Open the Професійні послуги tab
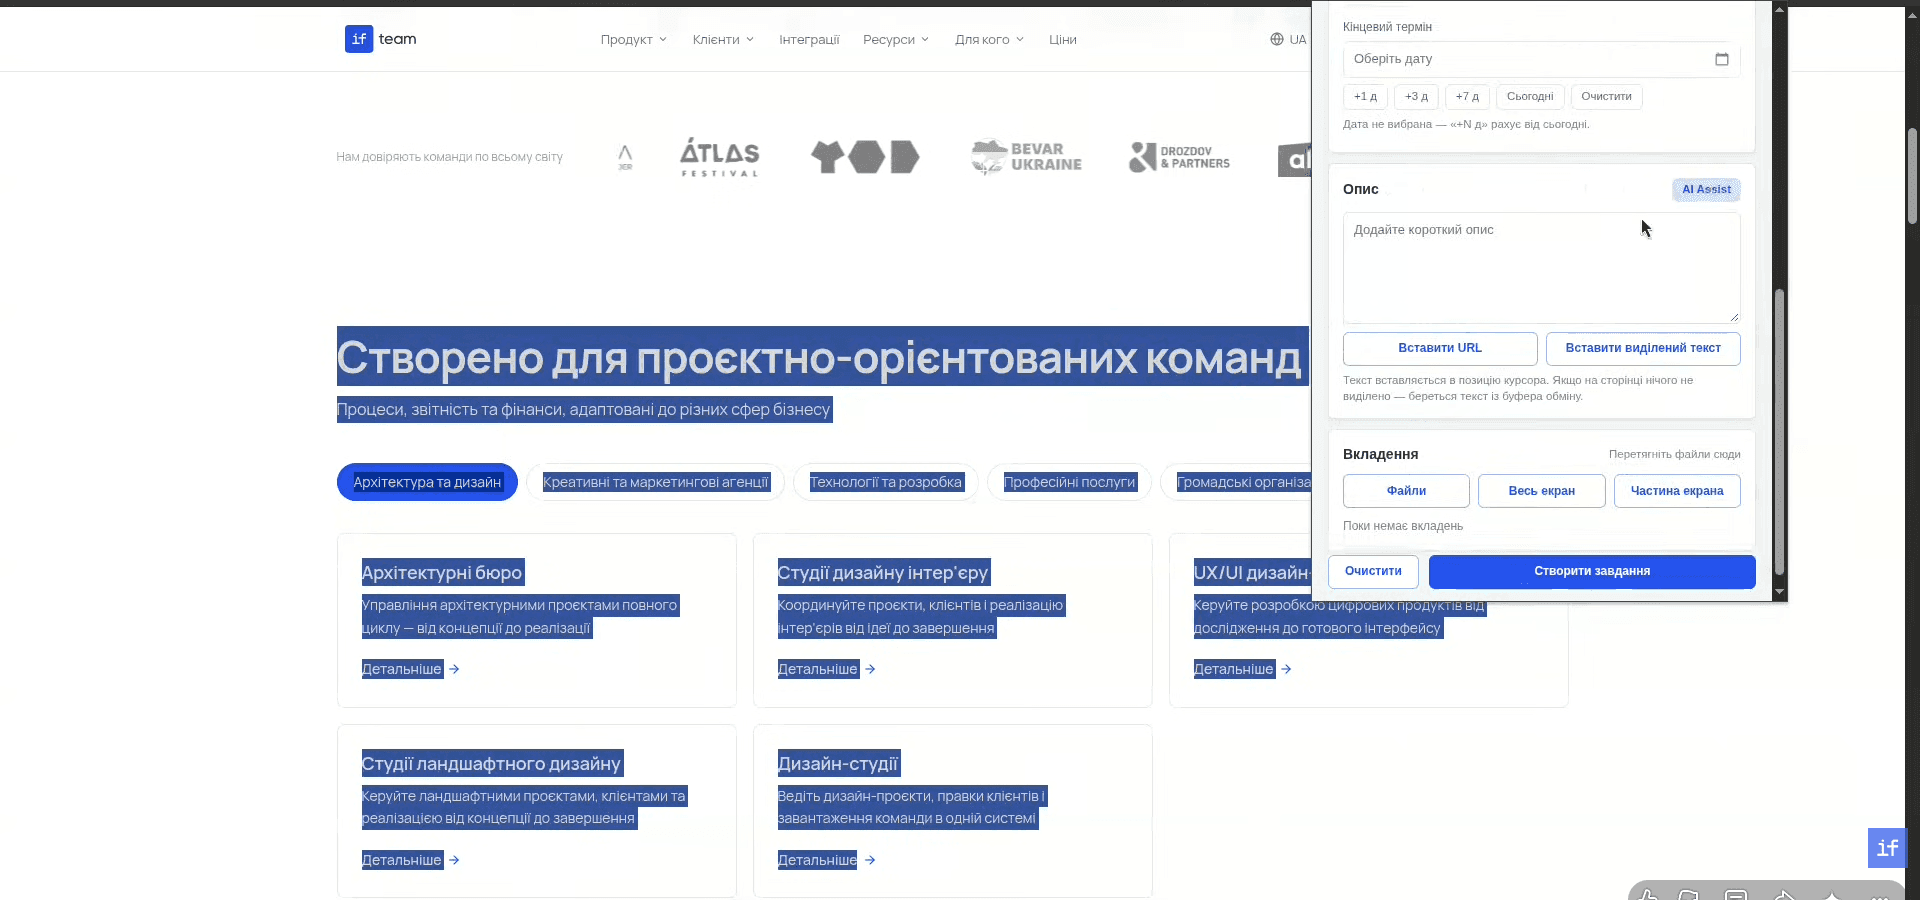 (x=1069, y=482)
